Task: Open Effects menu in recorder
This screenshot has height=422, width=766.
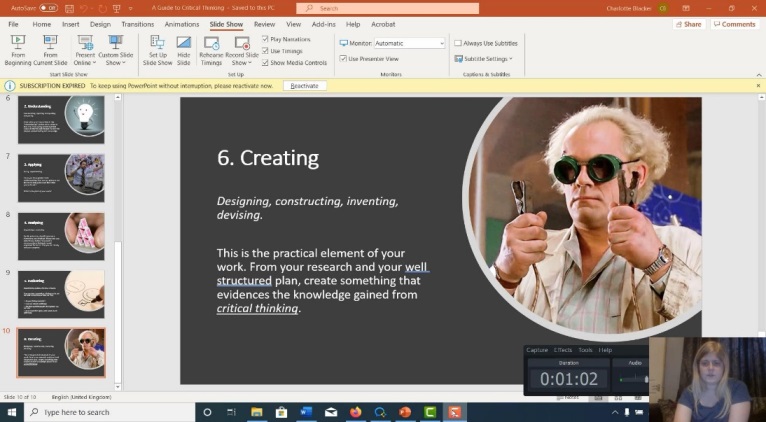Action: coord(563,350)
